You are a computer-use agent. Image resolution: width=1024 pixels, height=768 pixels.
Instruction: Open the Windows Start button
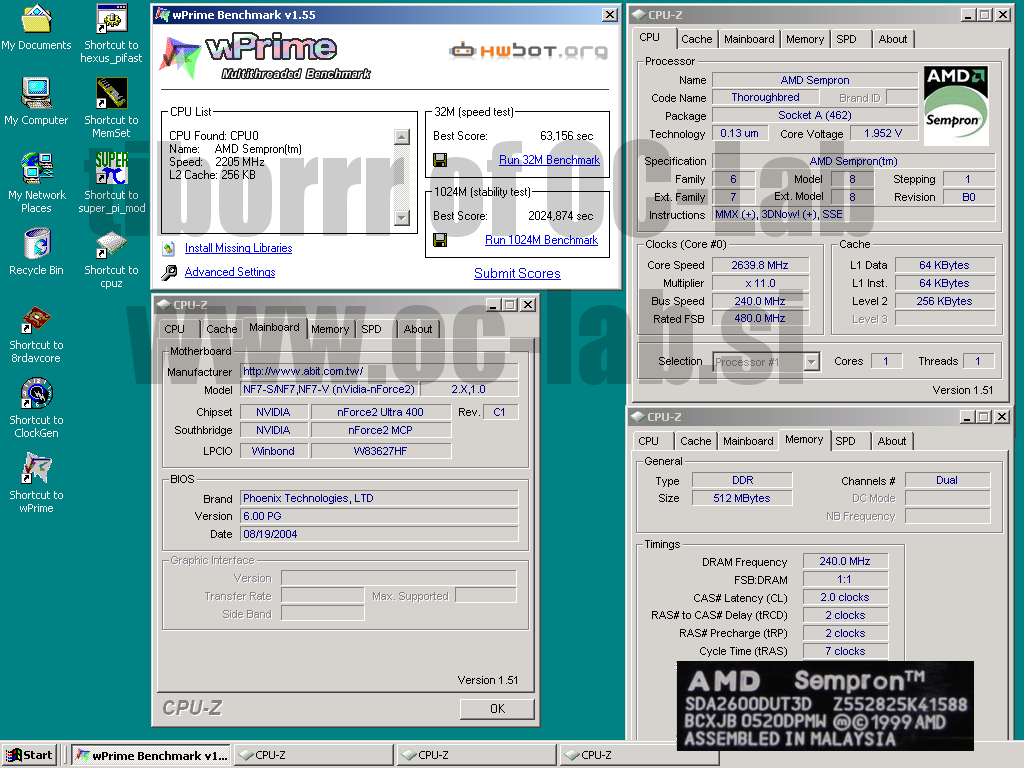coord(29,755)
